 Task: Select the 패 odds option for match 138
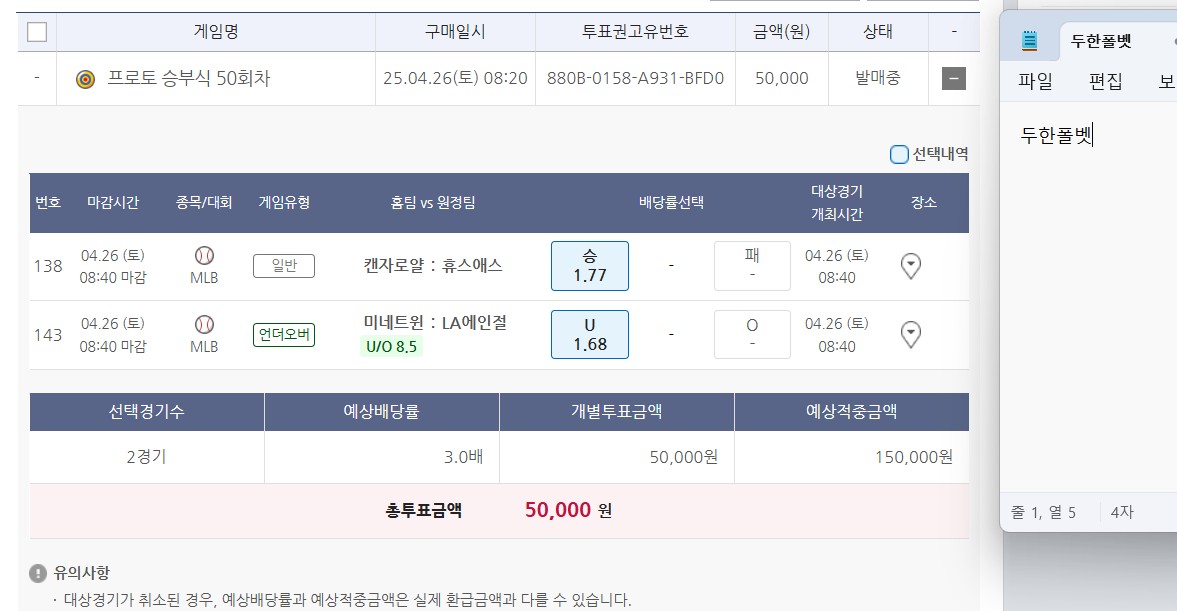[752, 266]
